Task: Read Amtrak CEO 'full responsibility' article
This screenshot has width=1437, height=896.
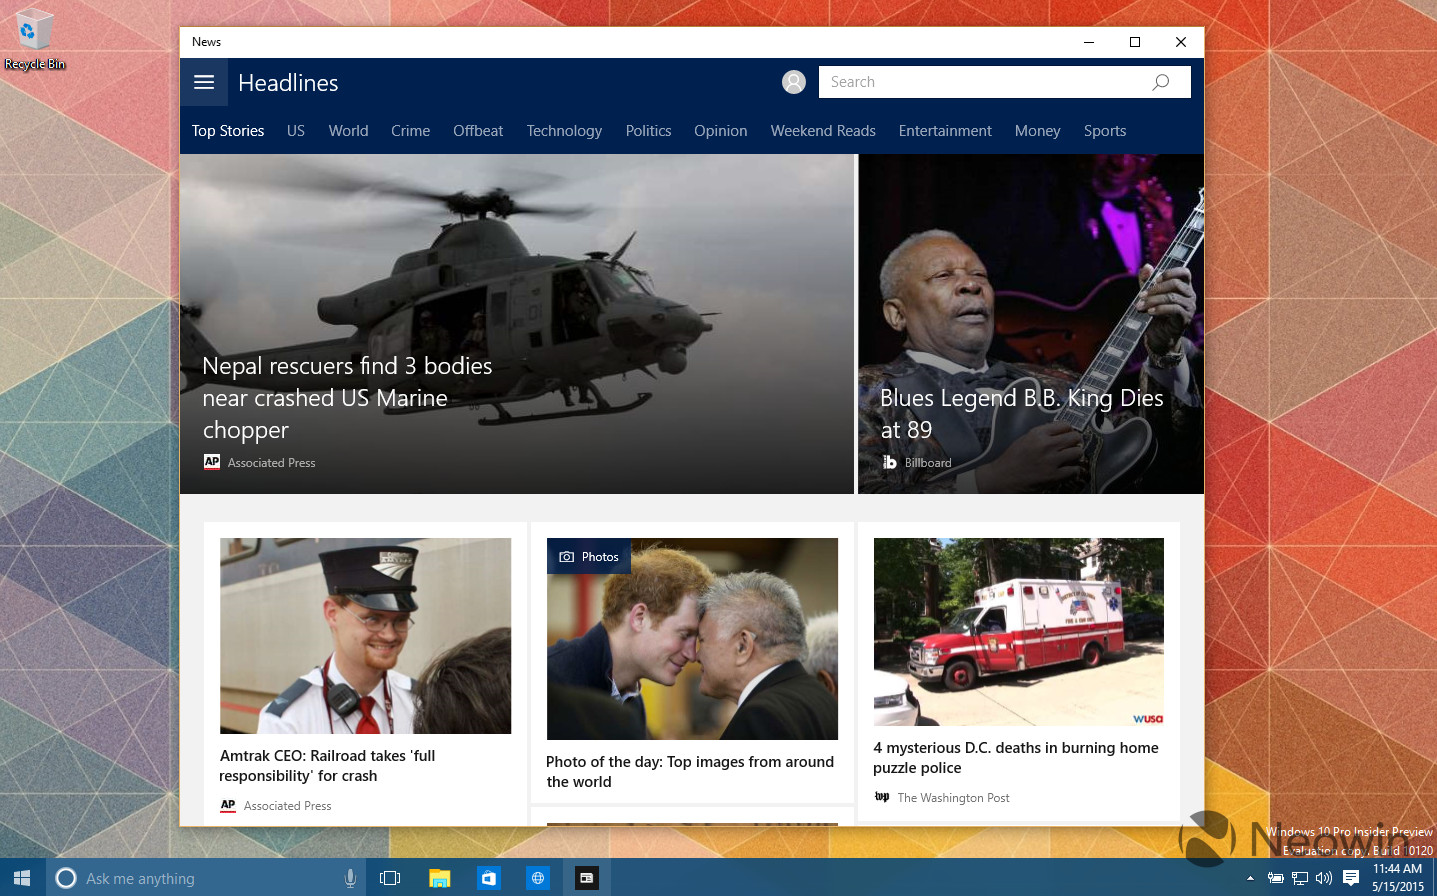Action: pyautogui.click(x=327, y=766)
